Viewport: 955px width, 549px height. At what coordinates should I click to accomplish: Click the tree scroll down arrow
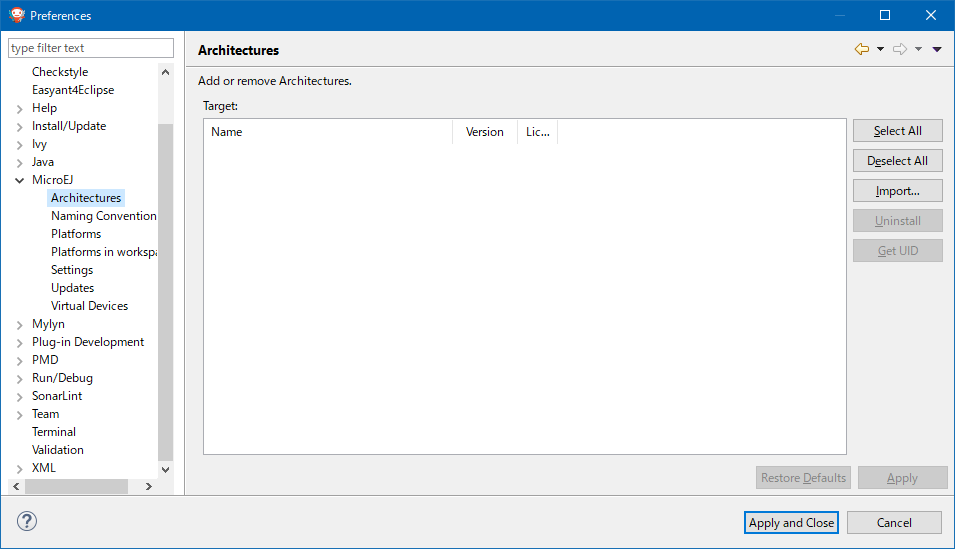coord(165,469)
